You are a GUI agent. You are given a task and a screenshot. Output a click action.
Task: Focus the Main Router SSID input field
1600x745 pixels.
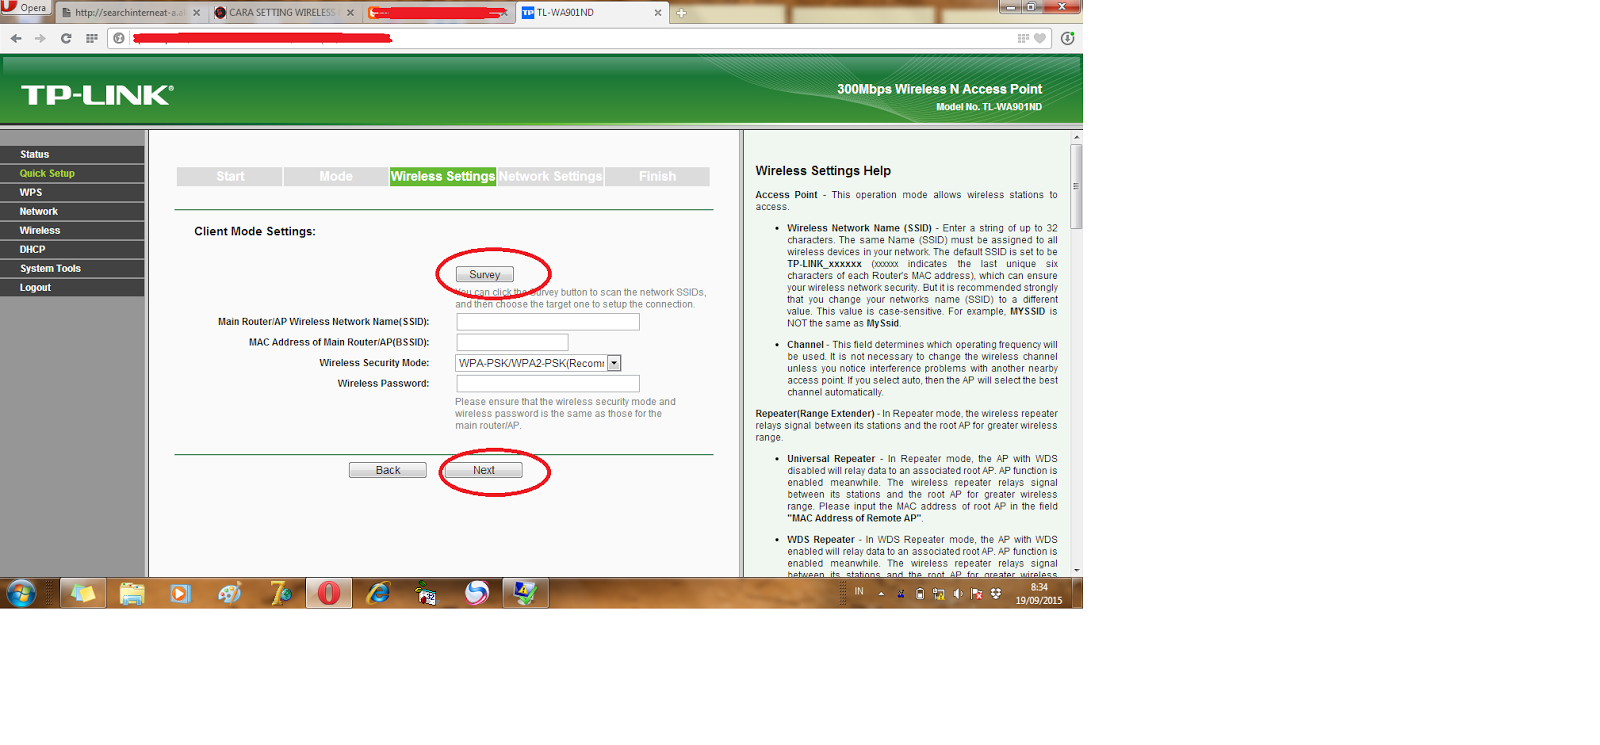pyautogui.click(x=548, y=322)
